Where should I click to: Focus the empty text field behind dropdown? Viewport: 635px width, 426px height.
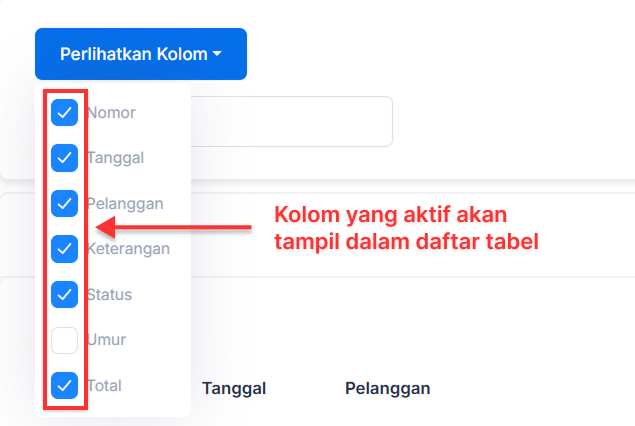coord(292,121)
